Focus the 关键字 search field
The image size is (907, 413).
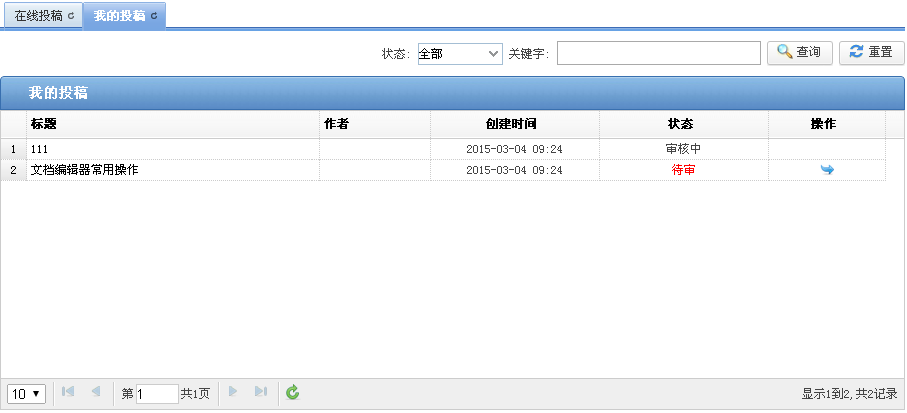point(658,53)
